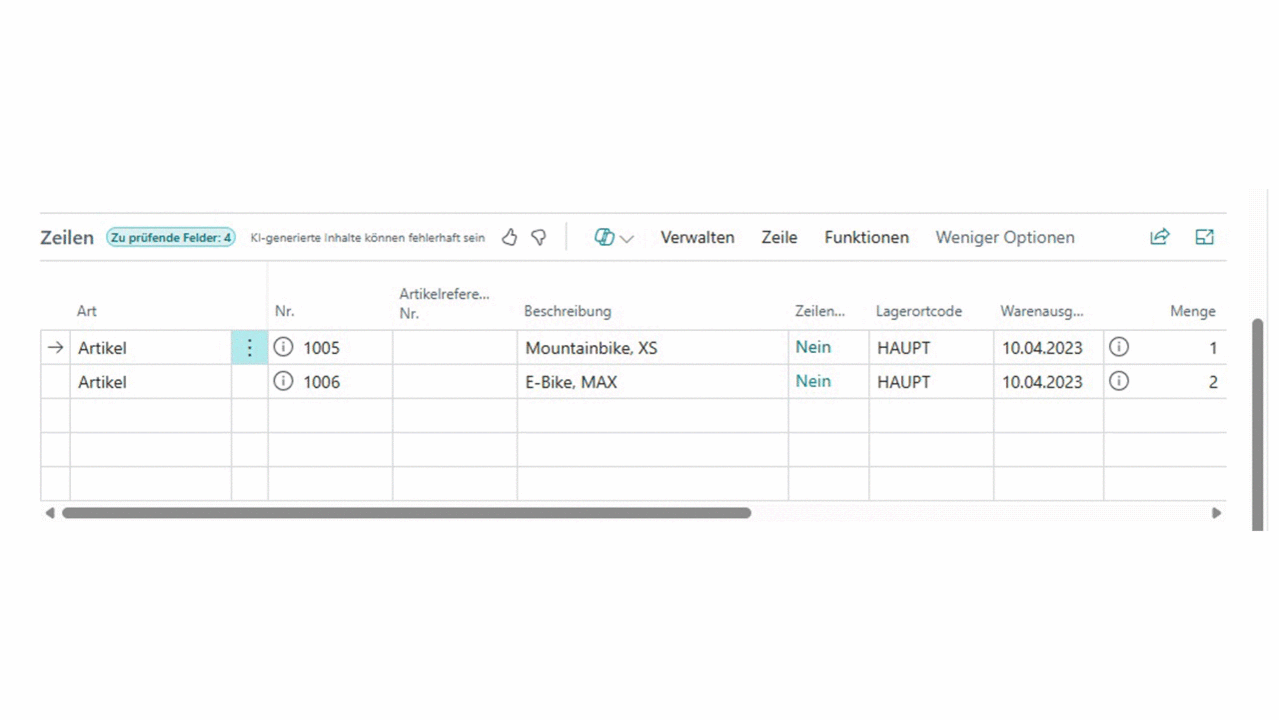Click the thumbs up feedback icon
This screenshot has width=1279, height=720.
(x=509, y=237)
